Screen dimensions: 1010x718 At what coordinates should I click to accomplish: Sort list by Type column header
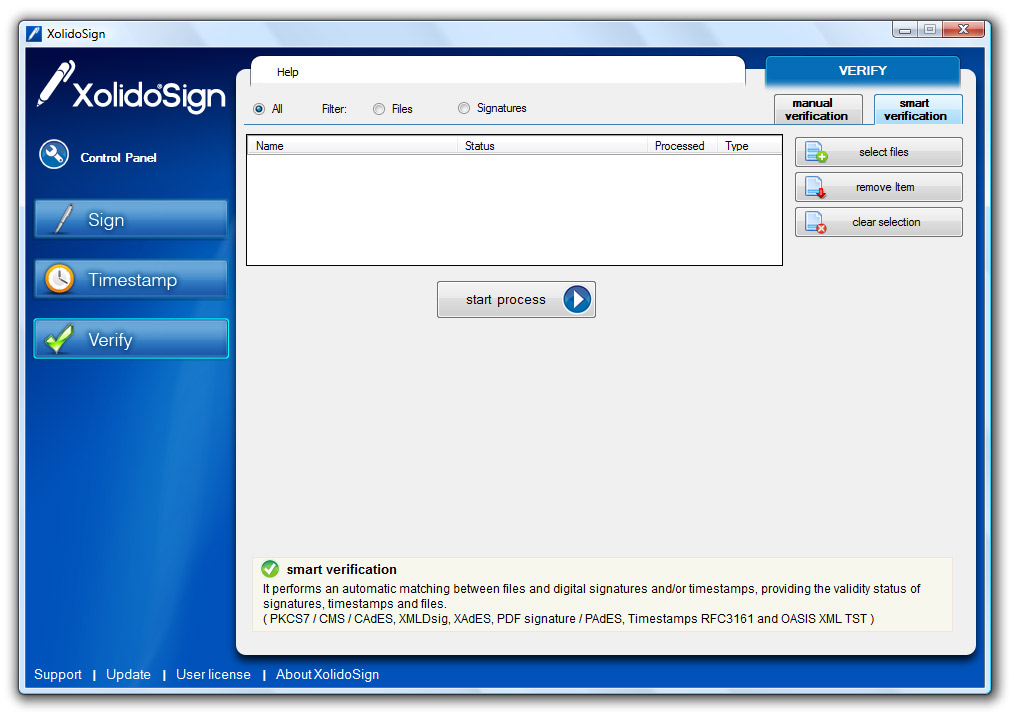point(749,146)
